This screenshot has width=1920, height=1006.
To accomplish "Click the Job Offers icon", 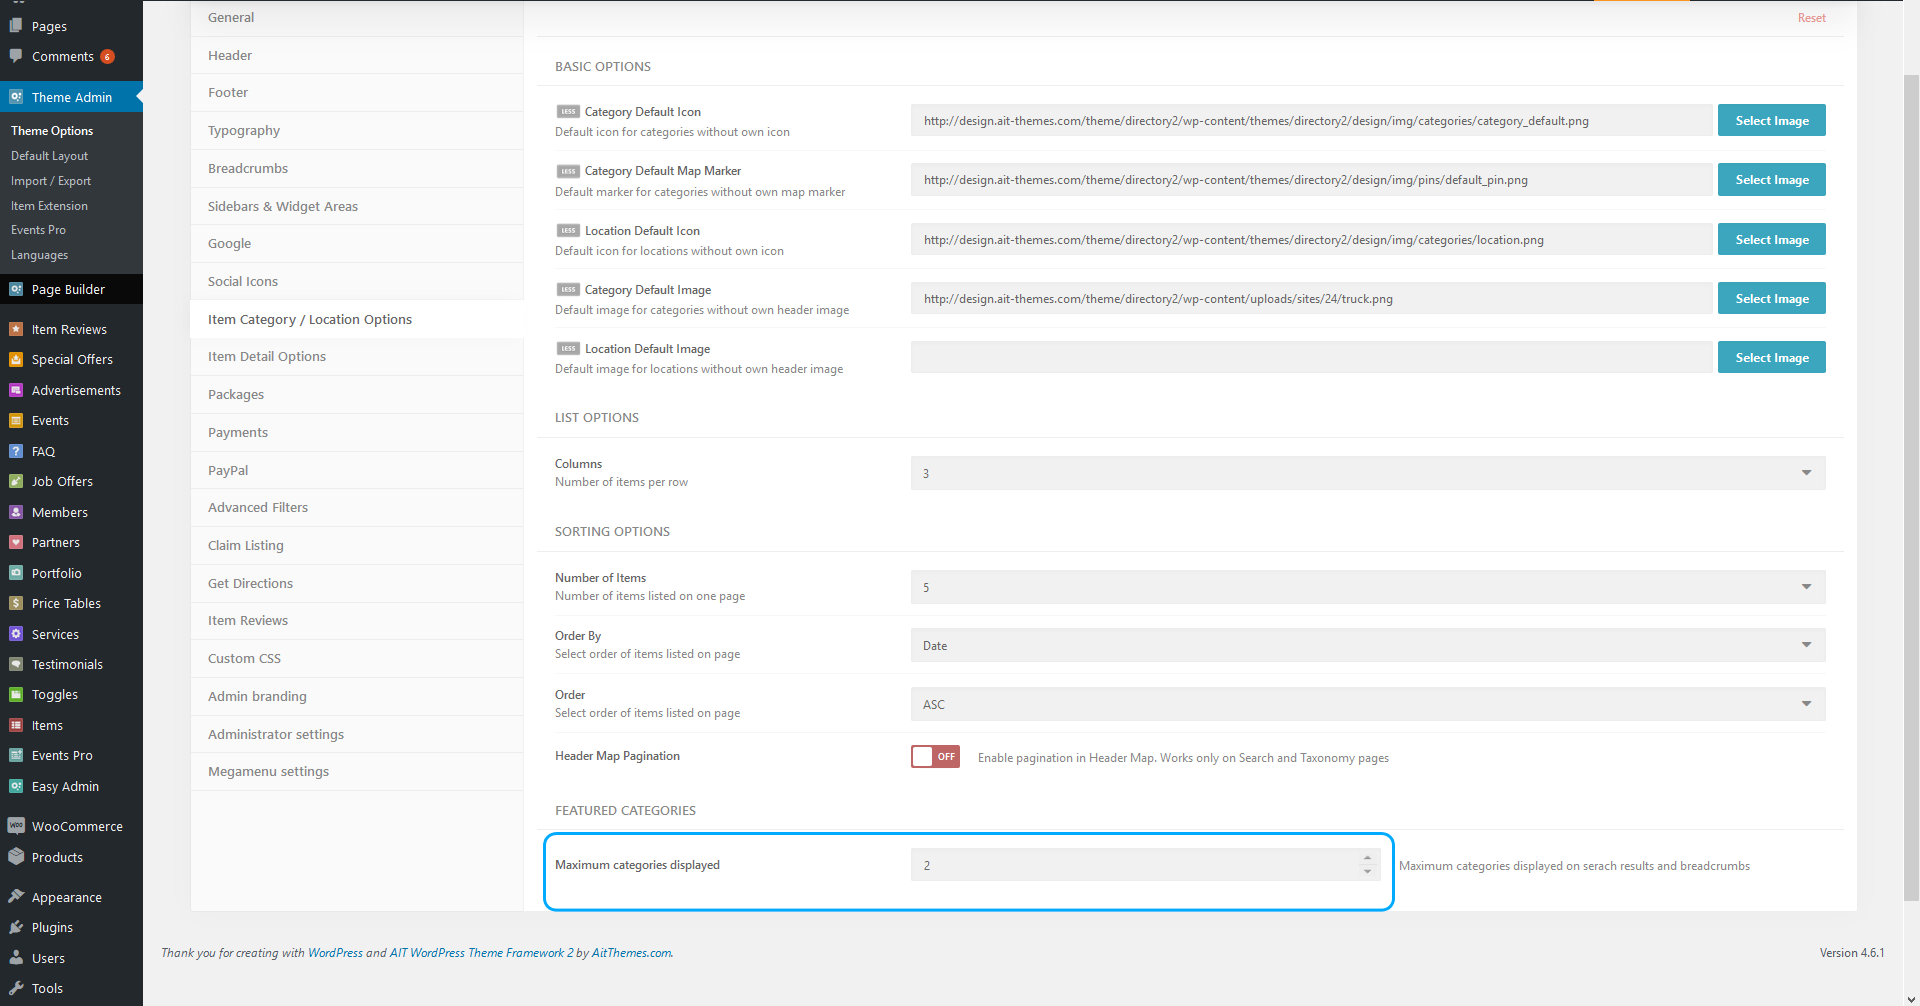I will coord(16,481).
